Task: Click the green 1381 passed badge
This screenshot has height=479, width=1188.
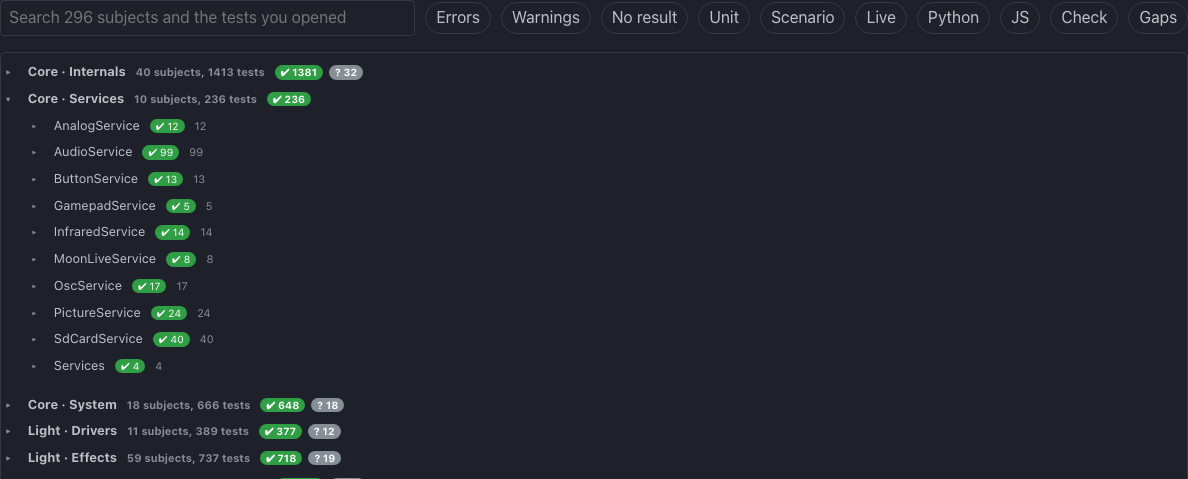Action: pos(299,73)
